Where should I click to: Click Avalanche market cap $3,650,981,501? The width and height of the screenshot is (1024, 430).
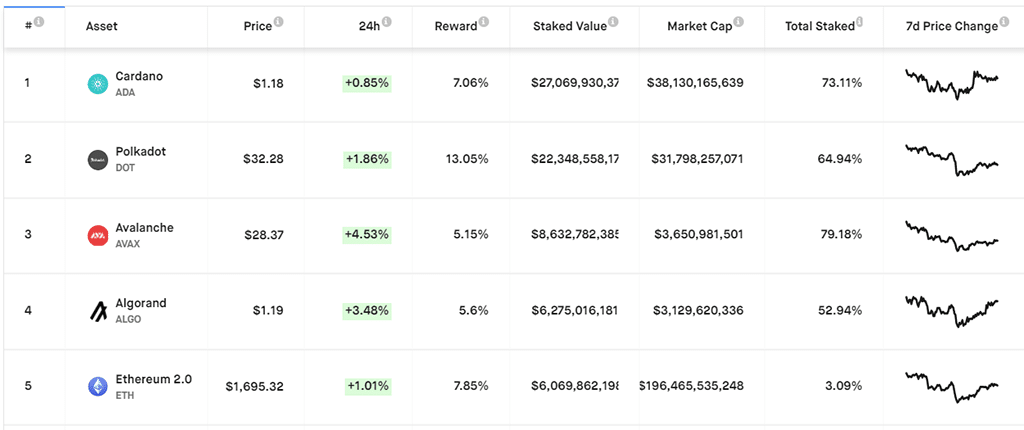[x=701, y=235]
